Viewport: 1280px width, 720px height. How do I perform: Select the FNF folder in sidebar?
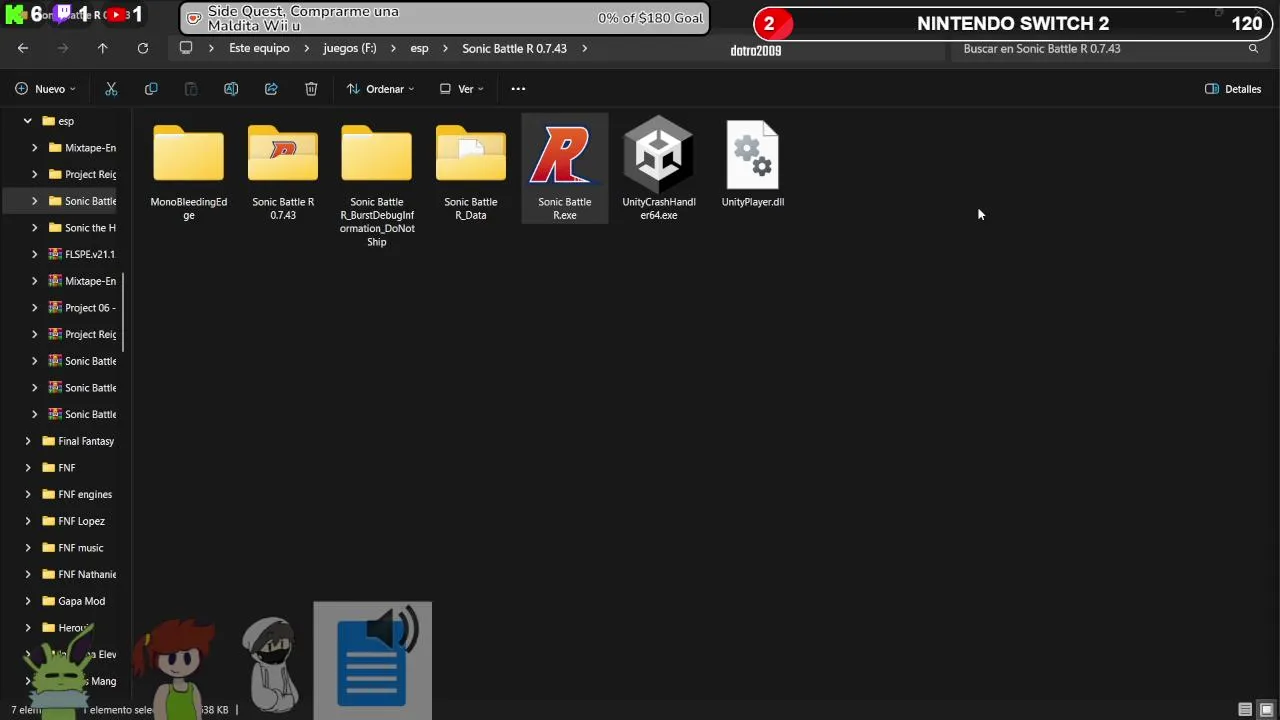58,468
